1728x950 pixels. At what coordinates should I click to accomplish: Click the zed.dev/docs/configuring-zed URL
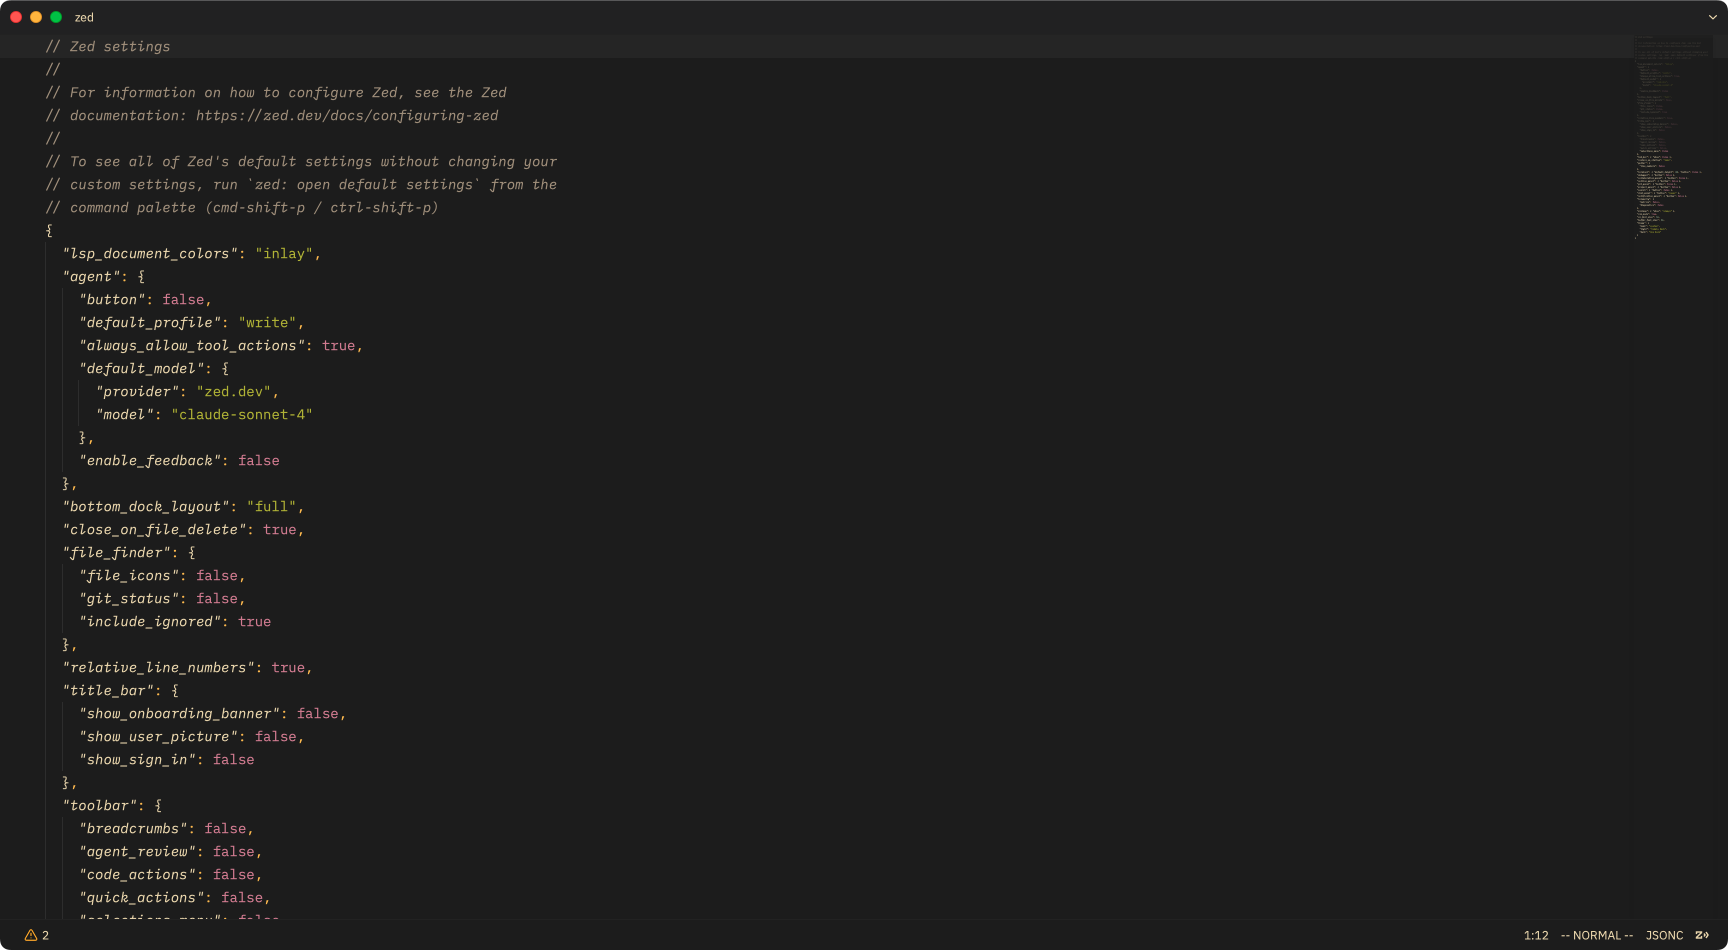coord(347,116)
